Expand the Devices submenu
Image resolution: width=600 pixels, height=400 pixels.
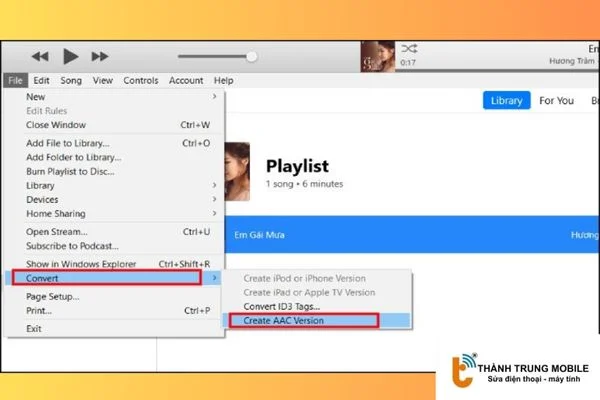pyautogui.click(x=114, y=199)
